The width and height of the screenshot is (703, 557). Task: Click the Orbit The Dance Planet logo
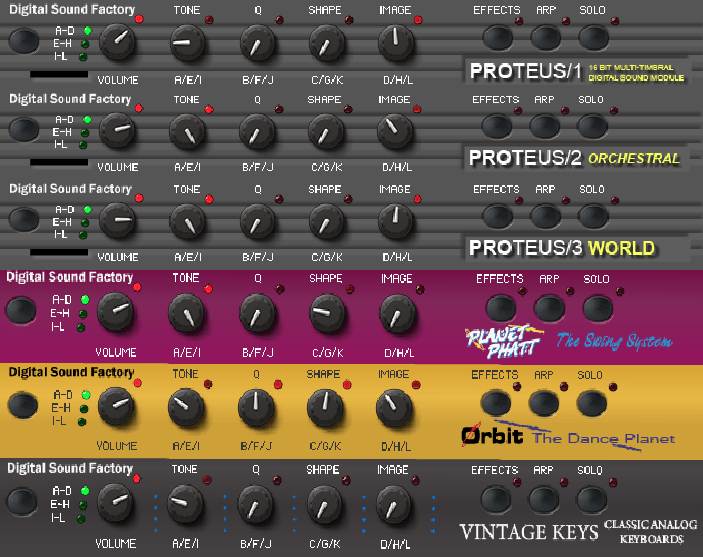(568, 435)
